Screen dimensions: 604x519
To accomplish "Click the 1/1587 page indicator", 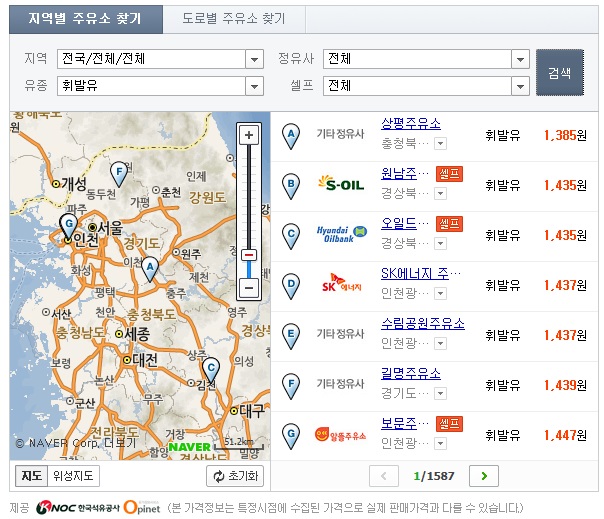I will pyautogui.click(x=434, y=476).
